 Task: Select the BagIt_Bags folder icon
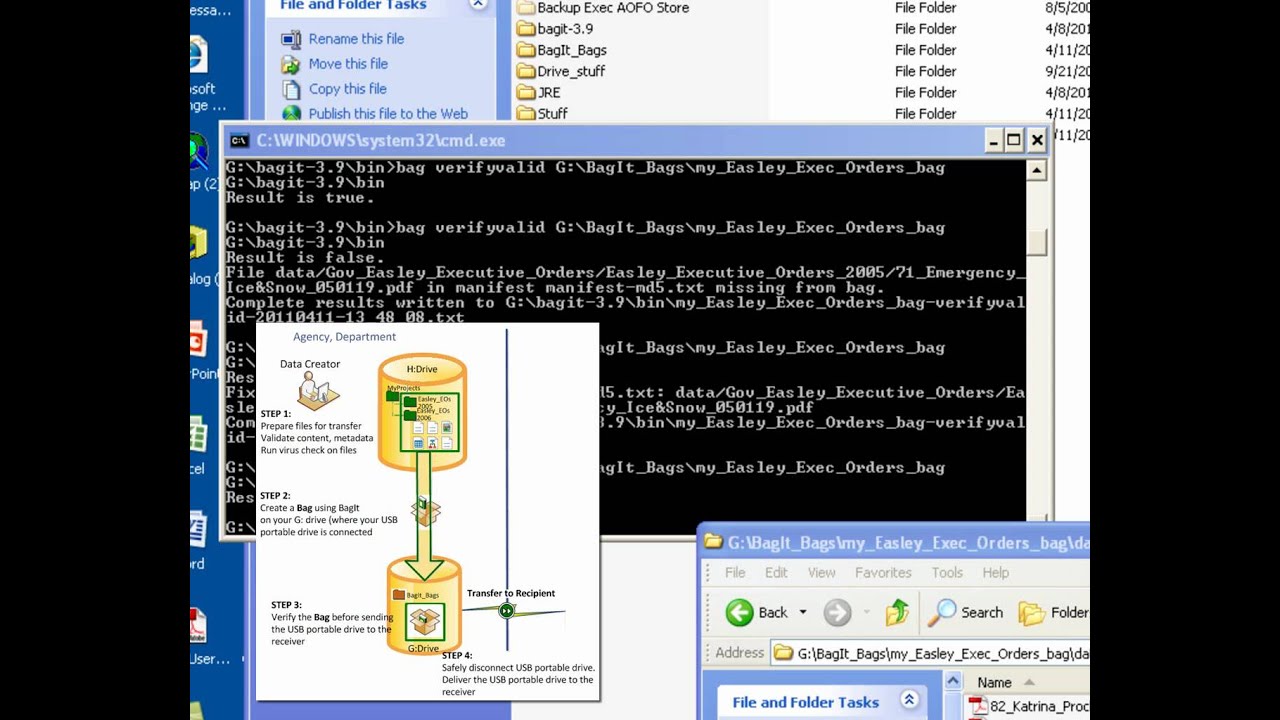pos(526,50)
